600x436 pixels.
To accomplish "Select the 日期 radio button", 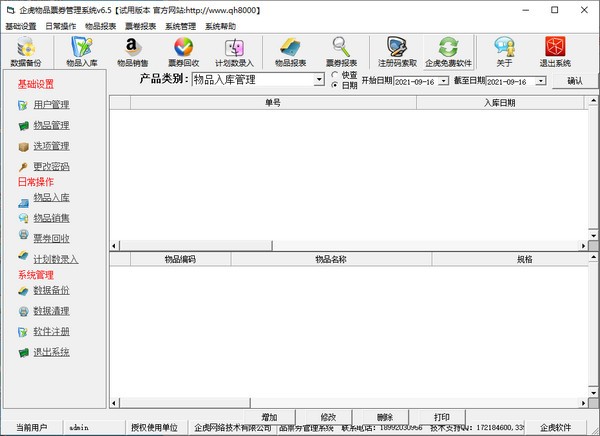I will 335,85.
